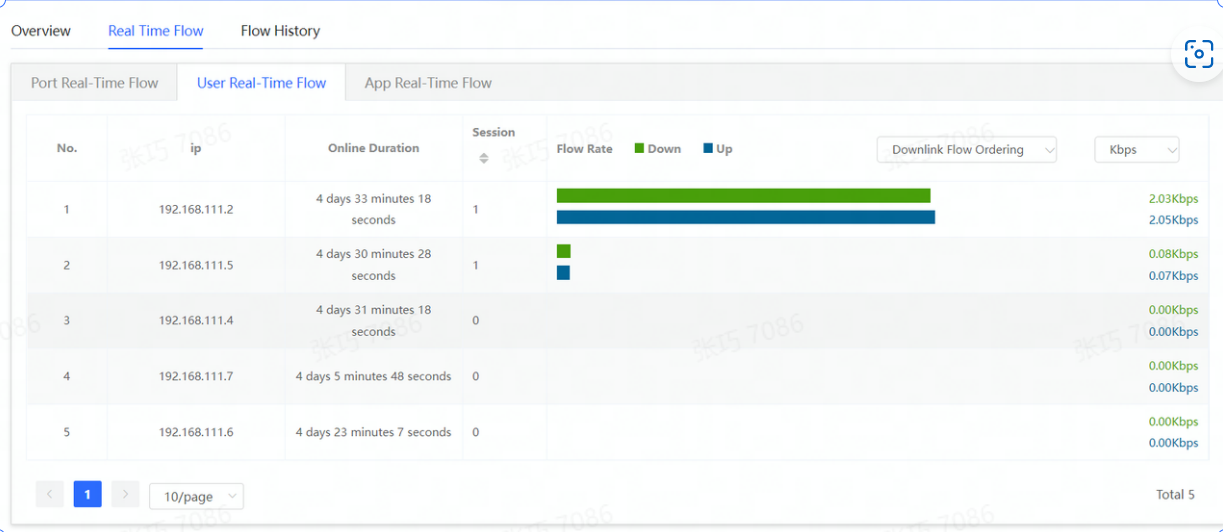Click the ip column header
The image size is (1223, 532).
pos(196,148)
